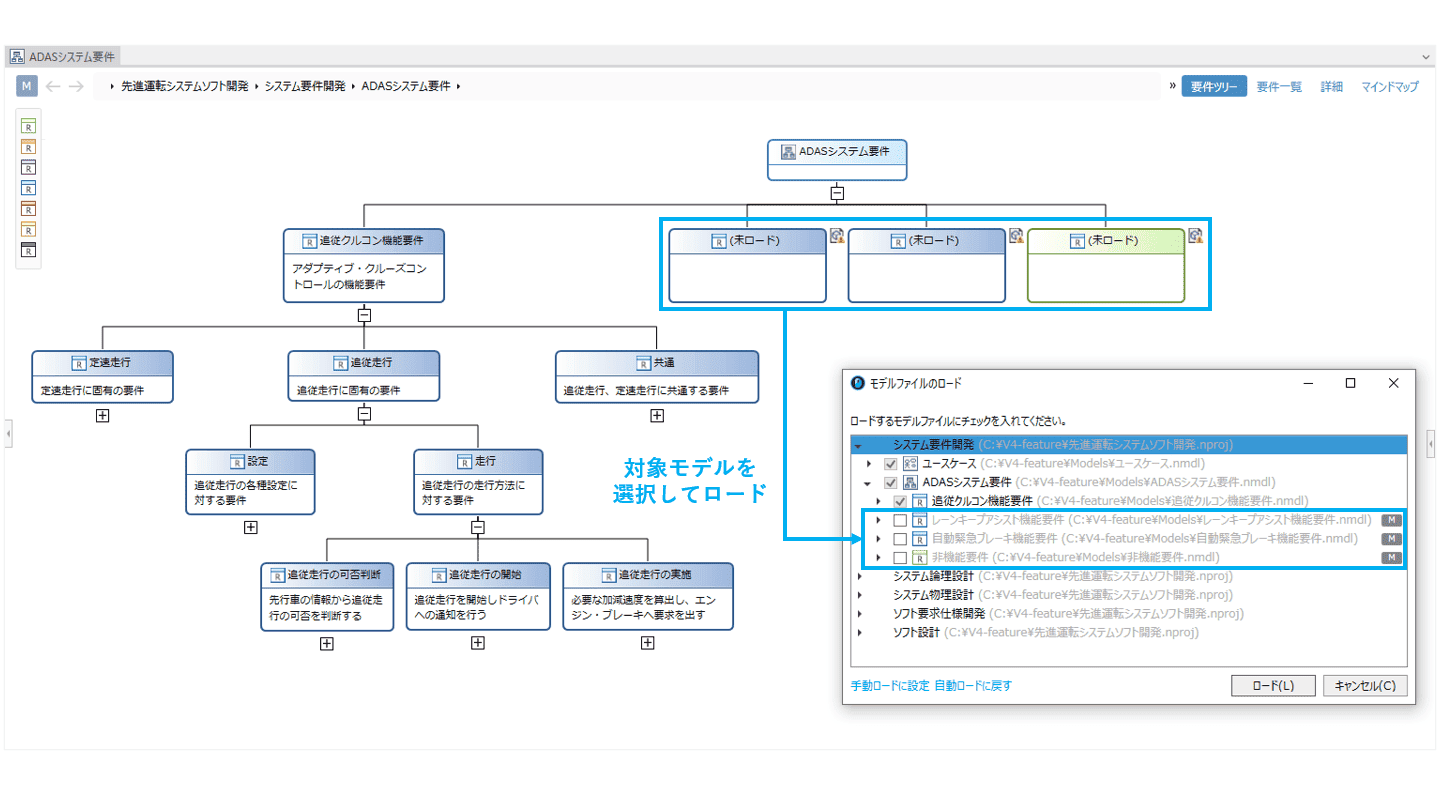The image size is (1440, 810).
Task: Click the forward arrow in the navigation bar
Action: (x=76, y=87)
